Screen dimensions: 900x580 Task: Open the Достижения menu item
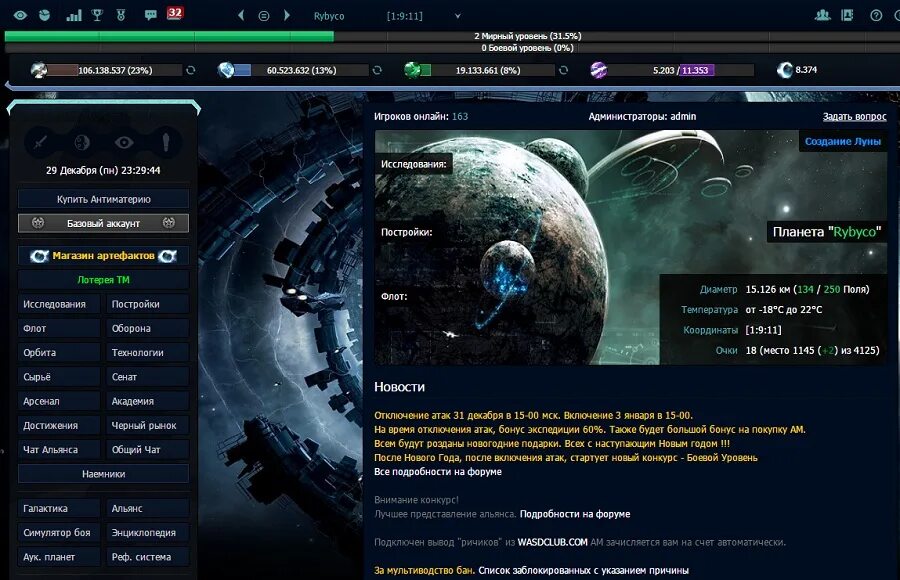[59, 426]
